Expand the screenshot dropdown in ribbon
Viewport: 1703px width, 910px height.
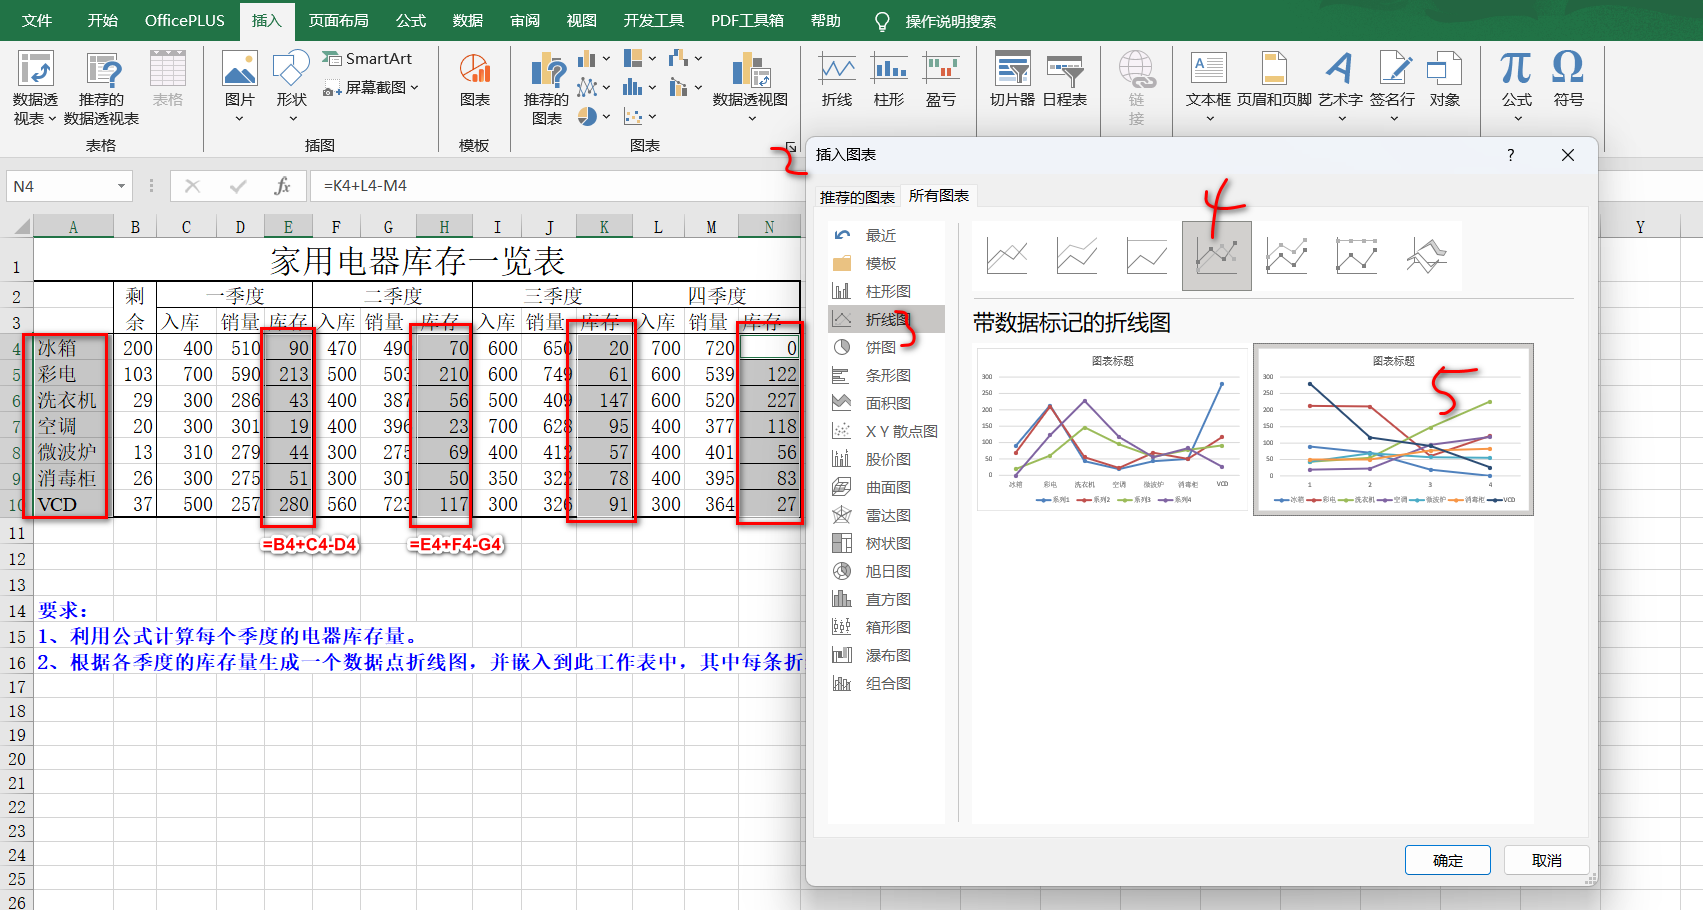pos(415,88)
